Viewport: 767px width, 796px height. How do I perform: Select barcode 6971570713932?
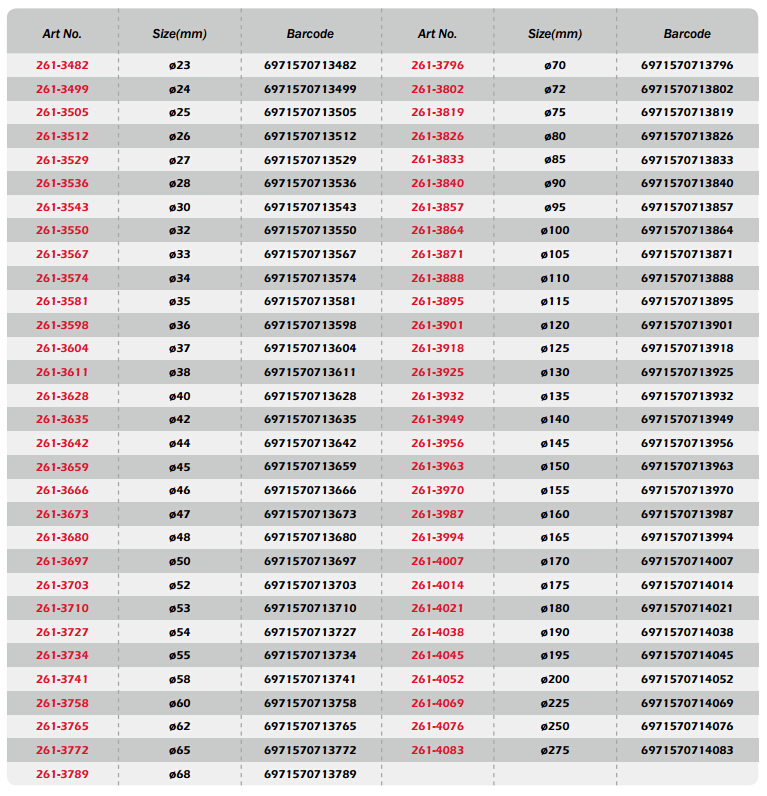[687, 396]
